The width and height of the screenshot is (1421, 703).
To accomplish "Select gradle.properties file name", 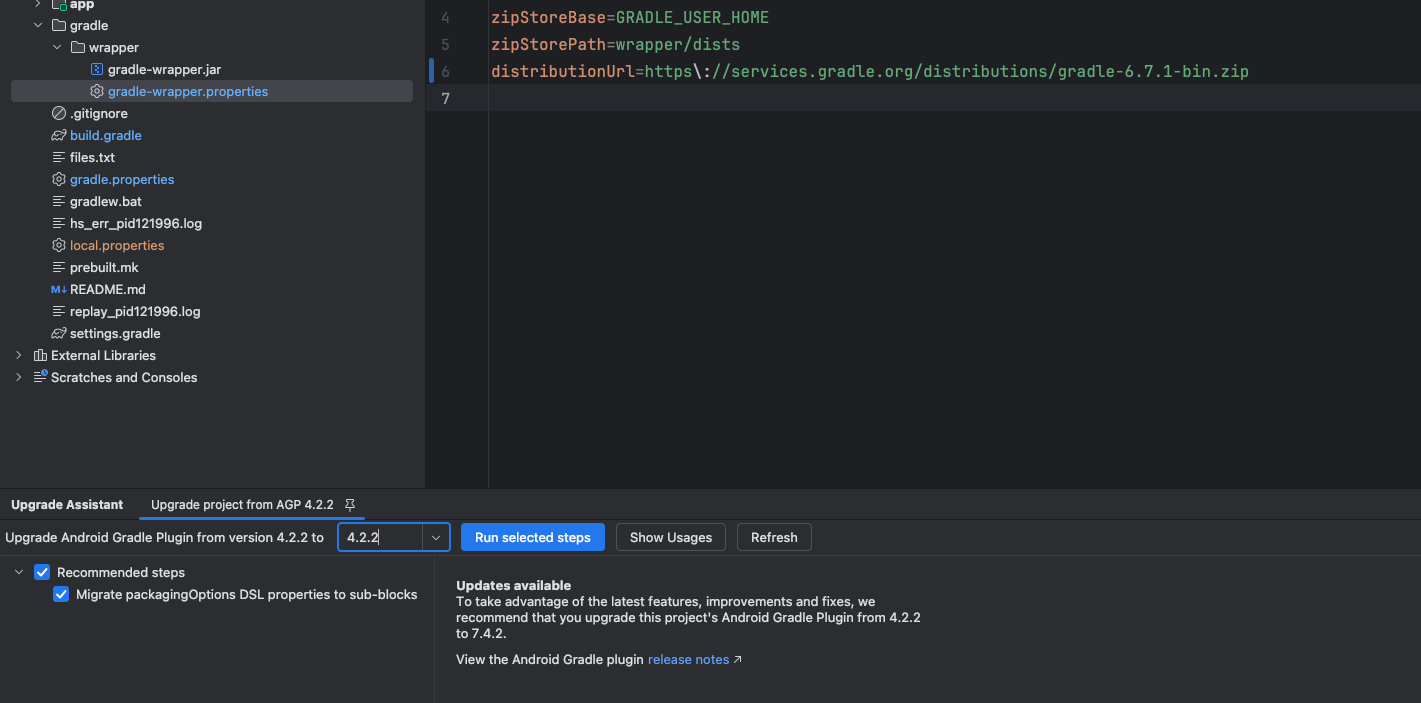I will 122,179.
